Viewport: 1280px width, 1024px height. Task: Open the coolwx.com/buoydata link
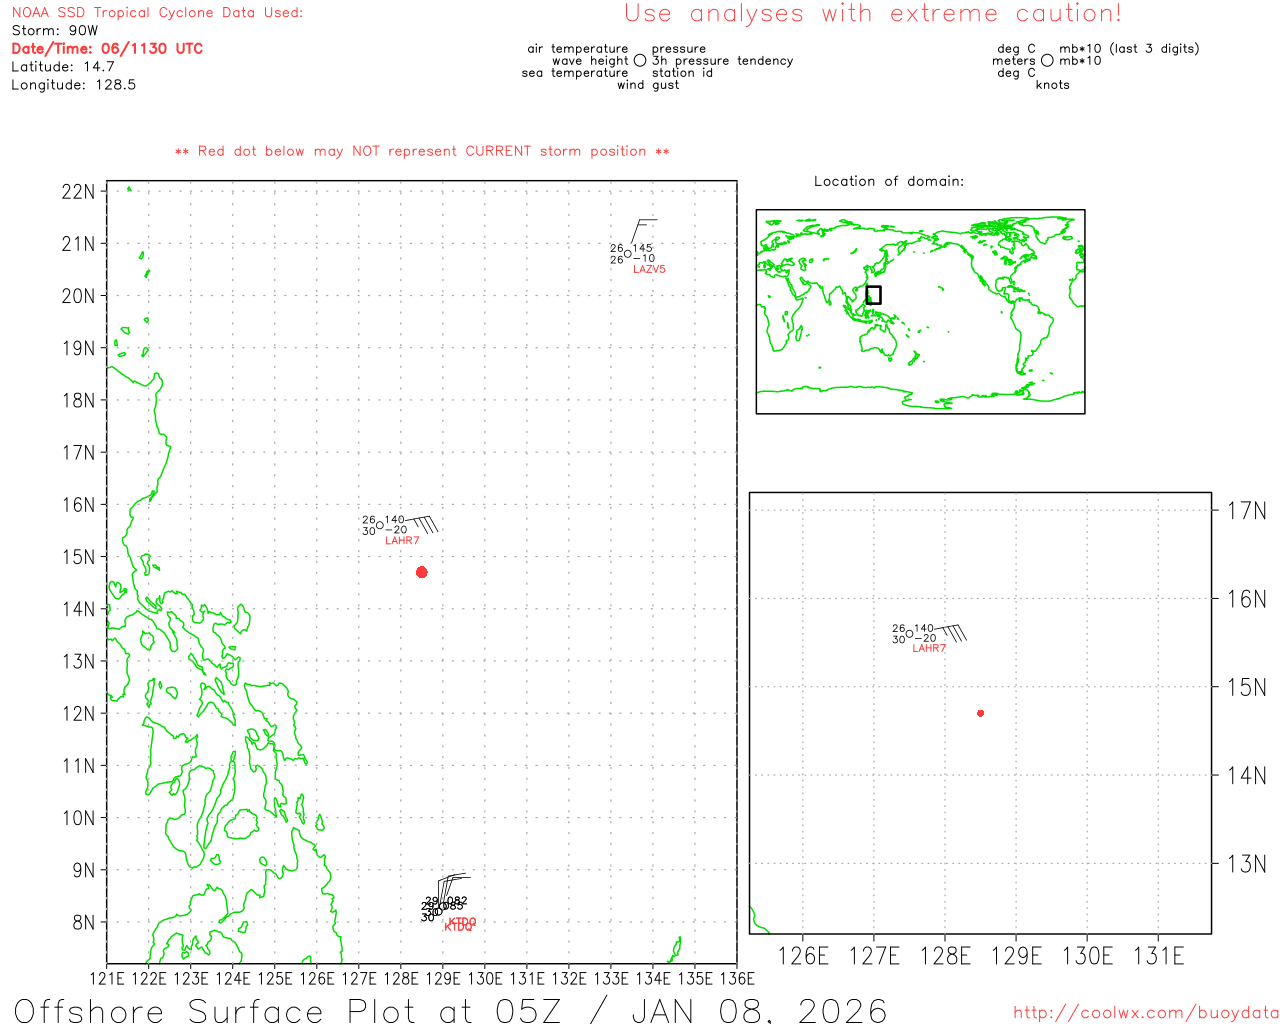tap(1146, 1013)
